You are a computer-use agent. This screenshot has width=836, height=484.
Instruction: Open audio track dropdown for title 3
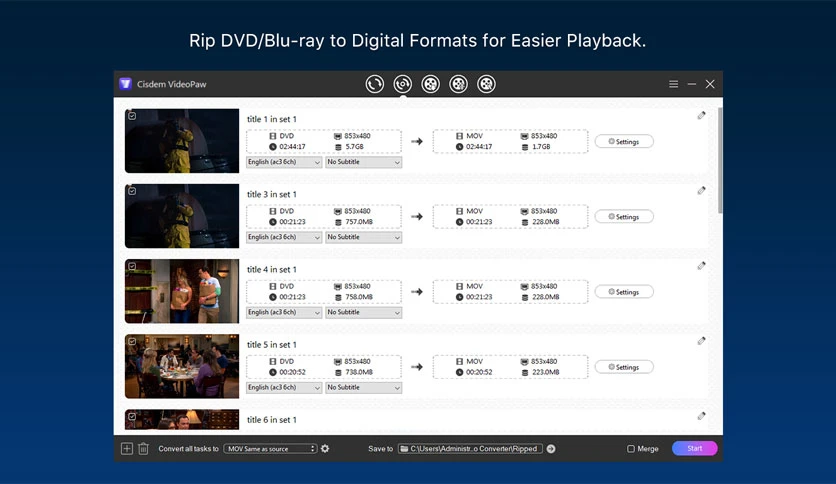pos(284,237)
